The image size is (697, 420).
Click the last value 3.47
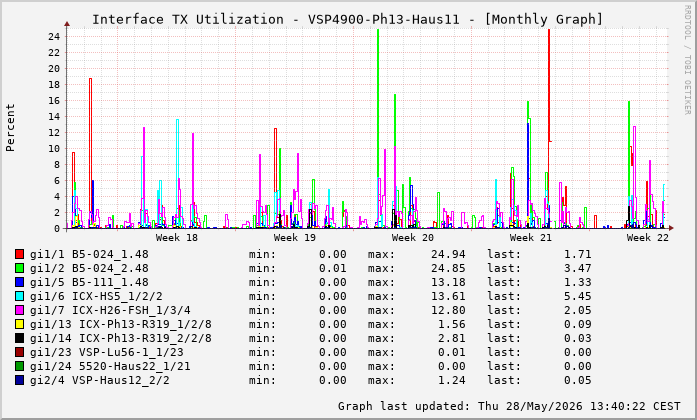578,268
